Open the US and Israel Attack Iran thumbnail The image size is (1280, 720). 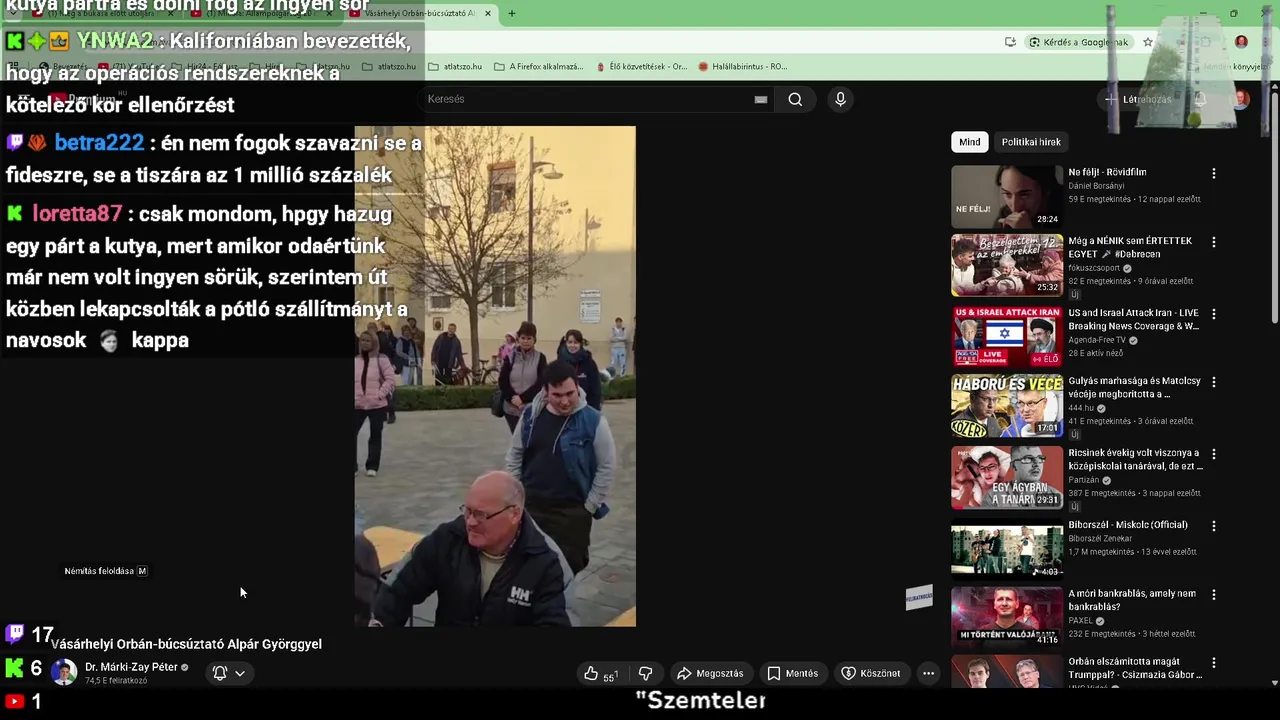[1007, 336]
